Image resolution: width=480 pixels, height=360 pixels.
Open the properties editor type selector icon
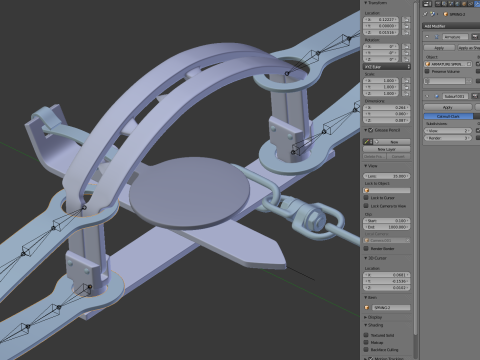[x=427, y=4]
